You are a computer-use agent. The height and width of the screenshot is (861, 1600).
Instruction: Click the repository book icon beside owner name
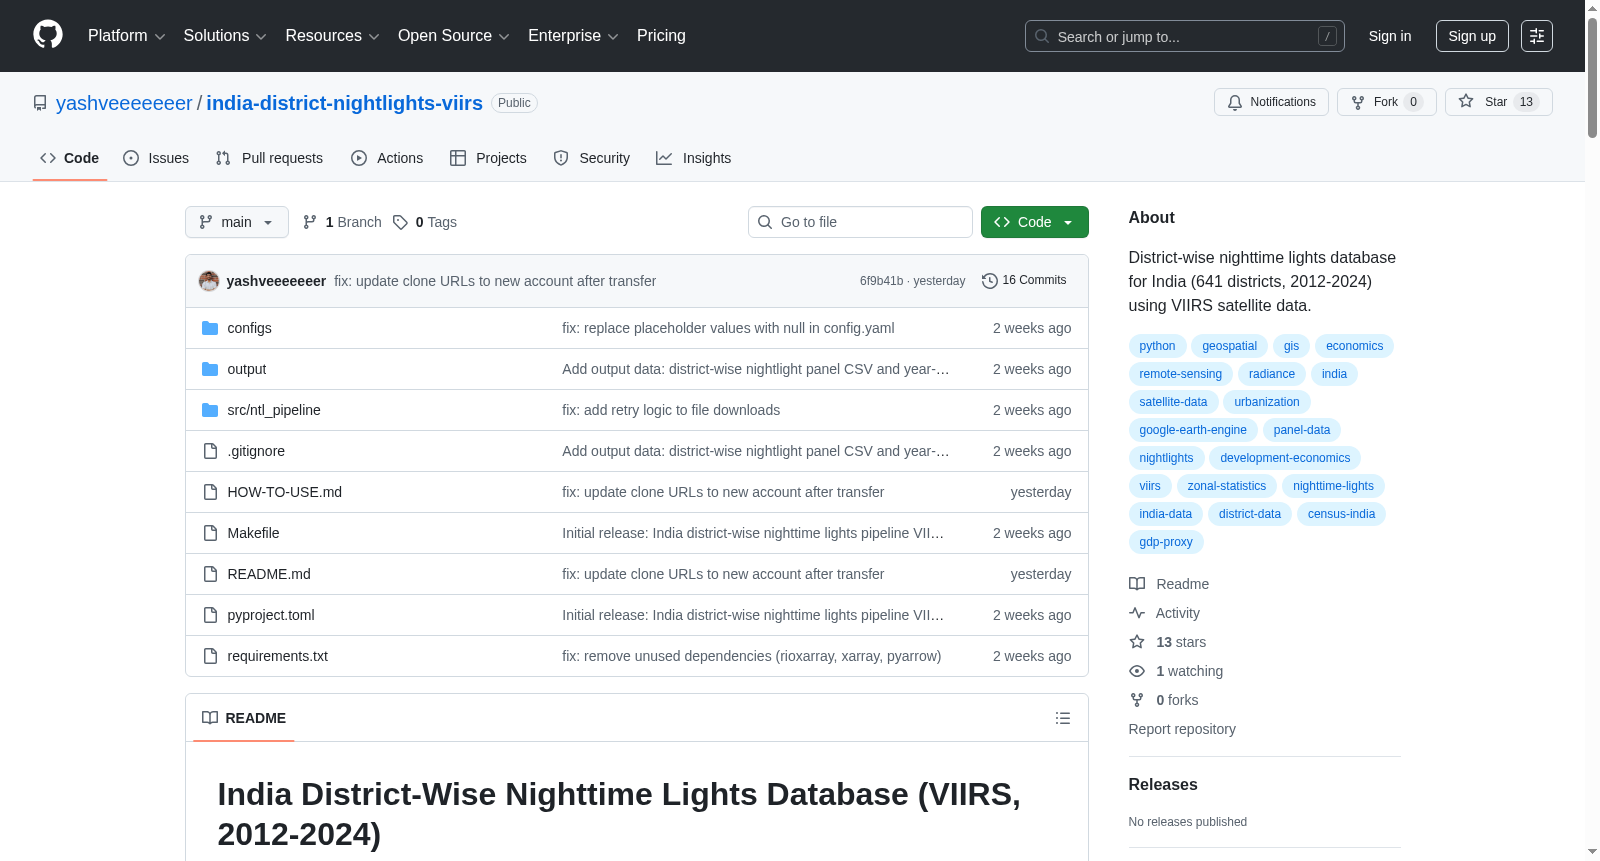point(40,103)
